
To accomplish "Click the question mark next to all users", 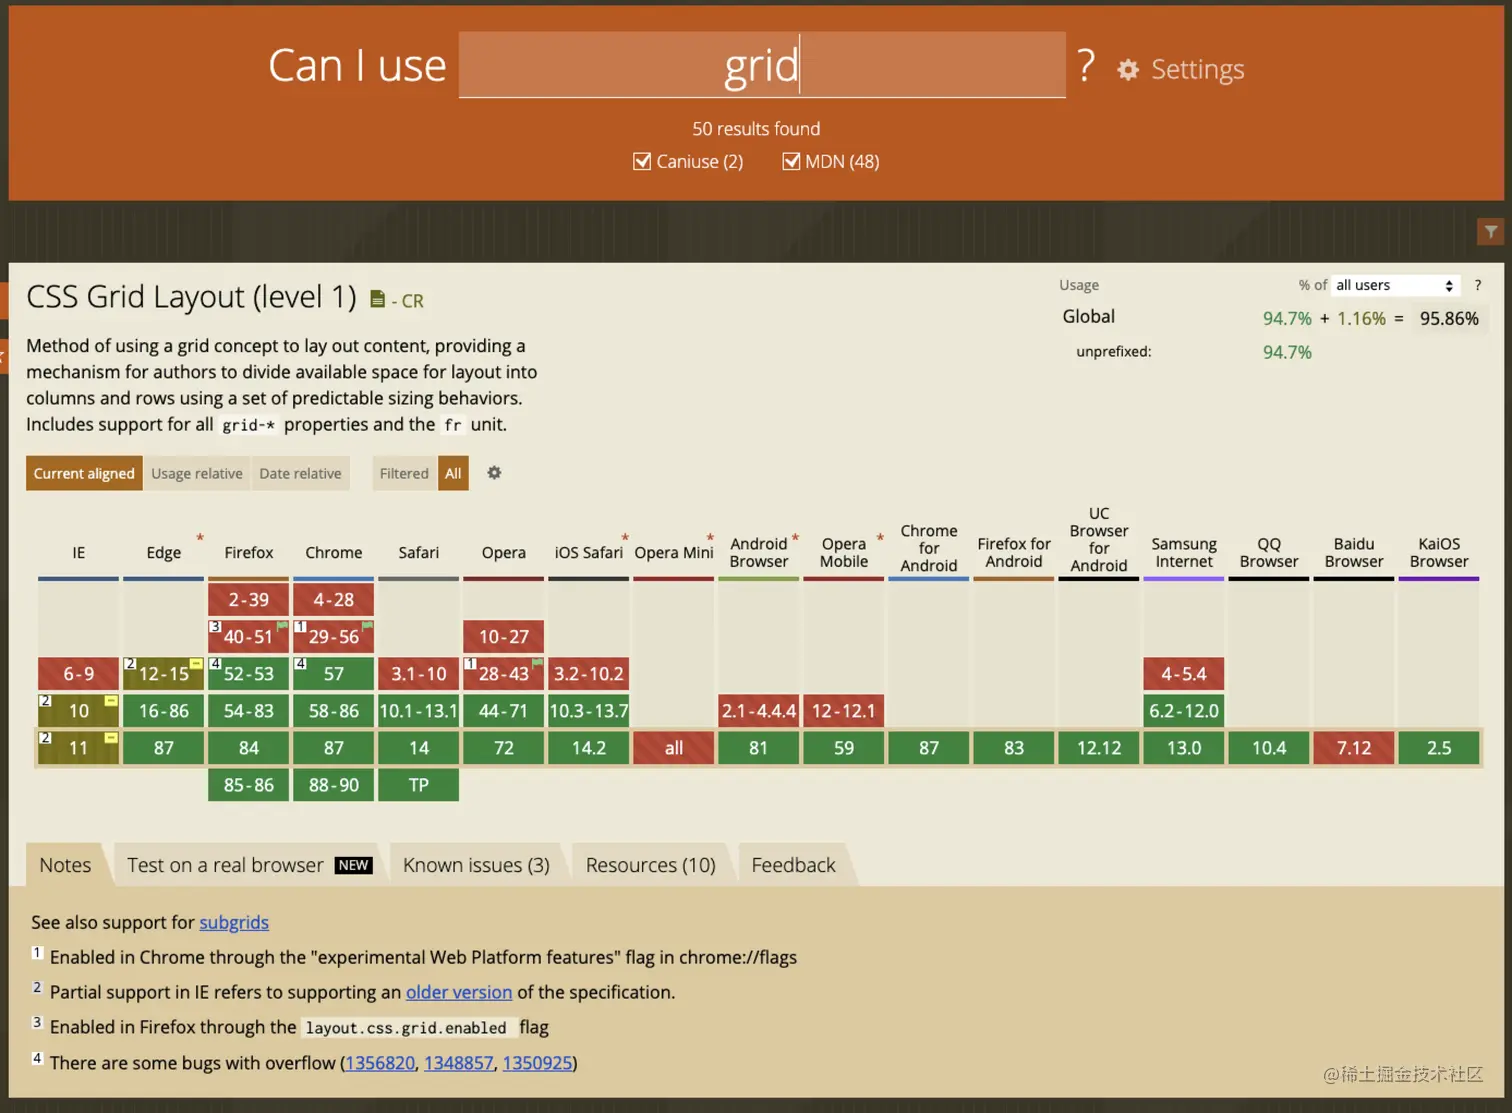I will [x=1478, y=285].
